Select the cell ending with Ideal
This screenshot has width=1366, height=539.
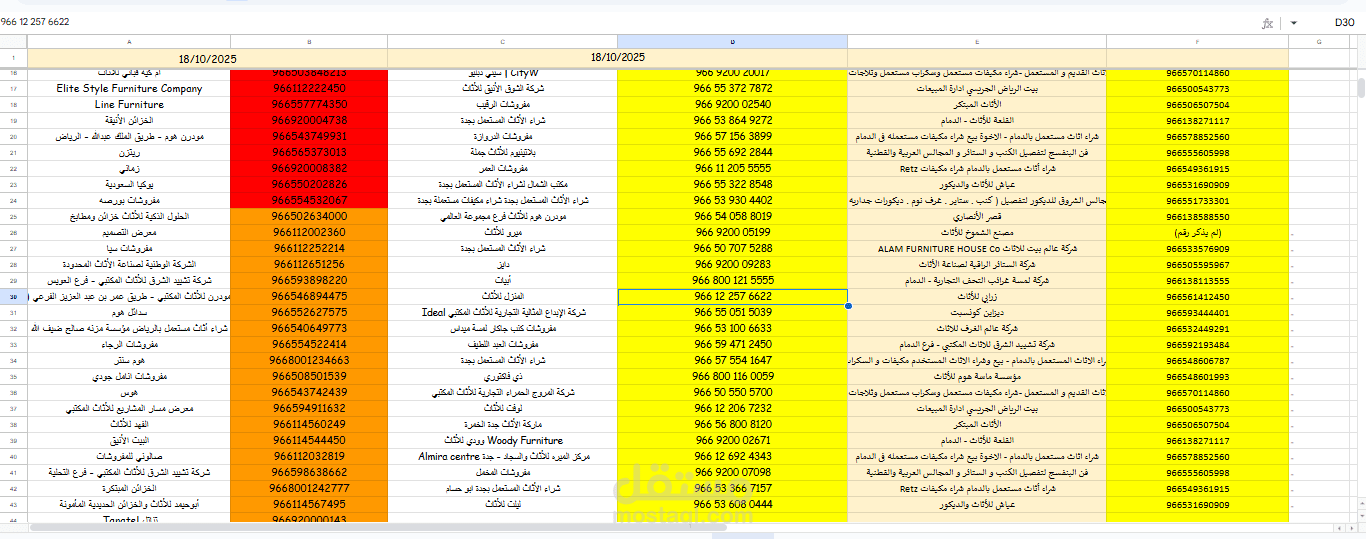click(x=503, y=313)
